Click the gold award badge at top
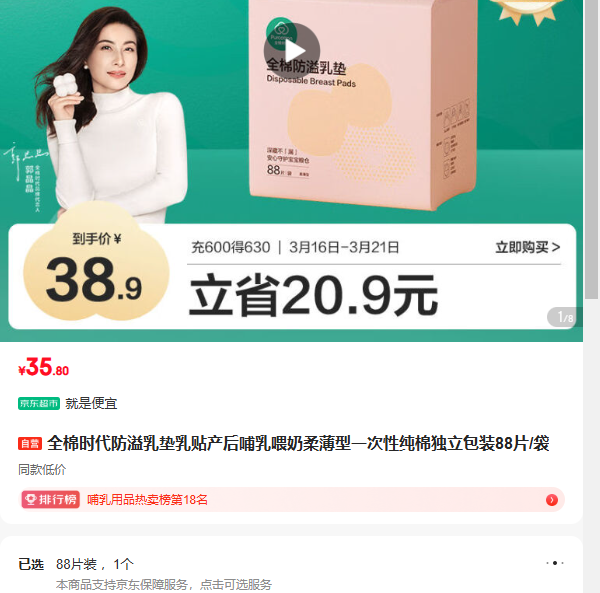 coord(527,11)
